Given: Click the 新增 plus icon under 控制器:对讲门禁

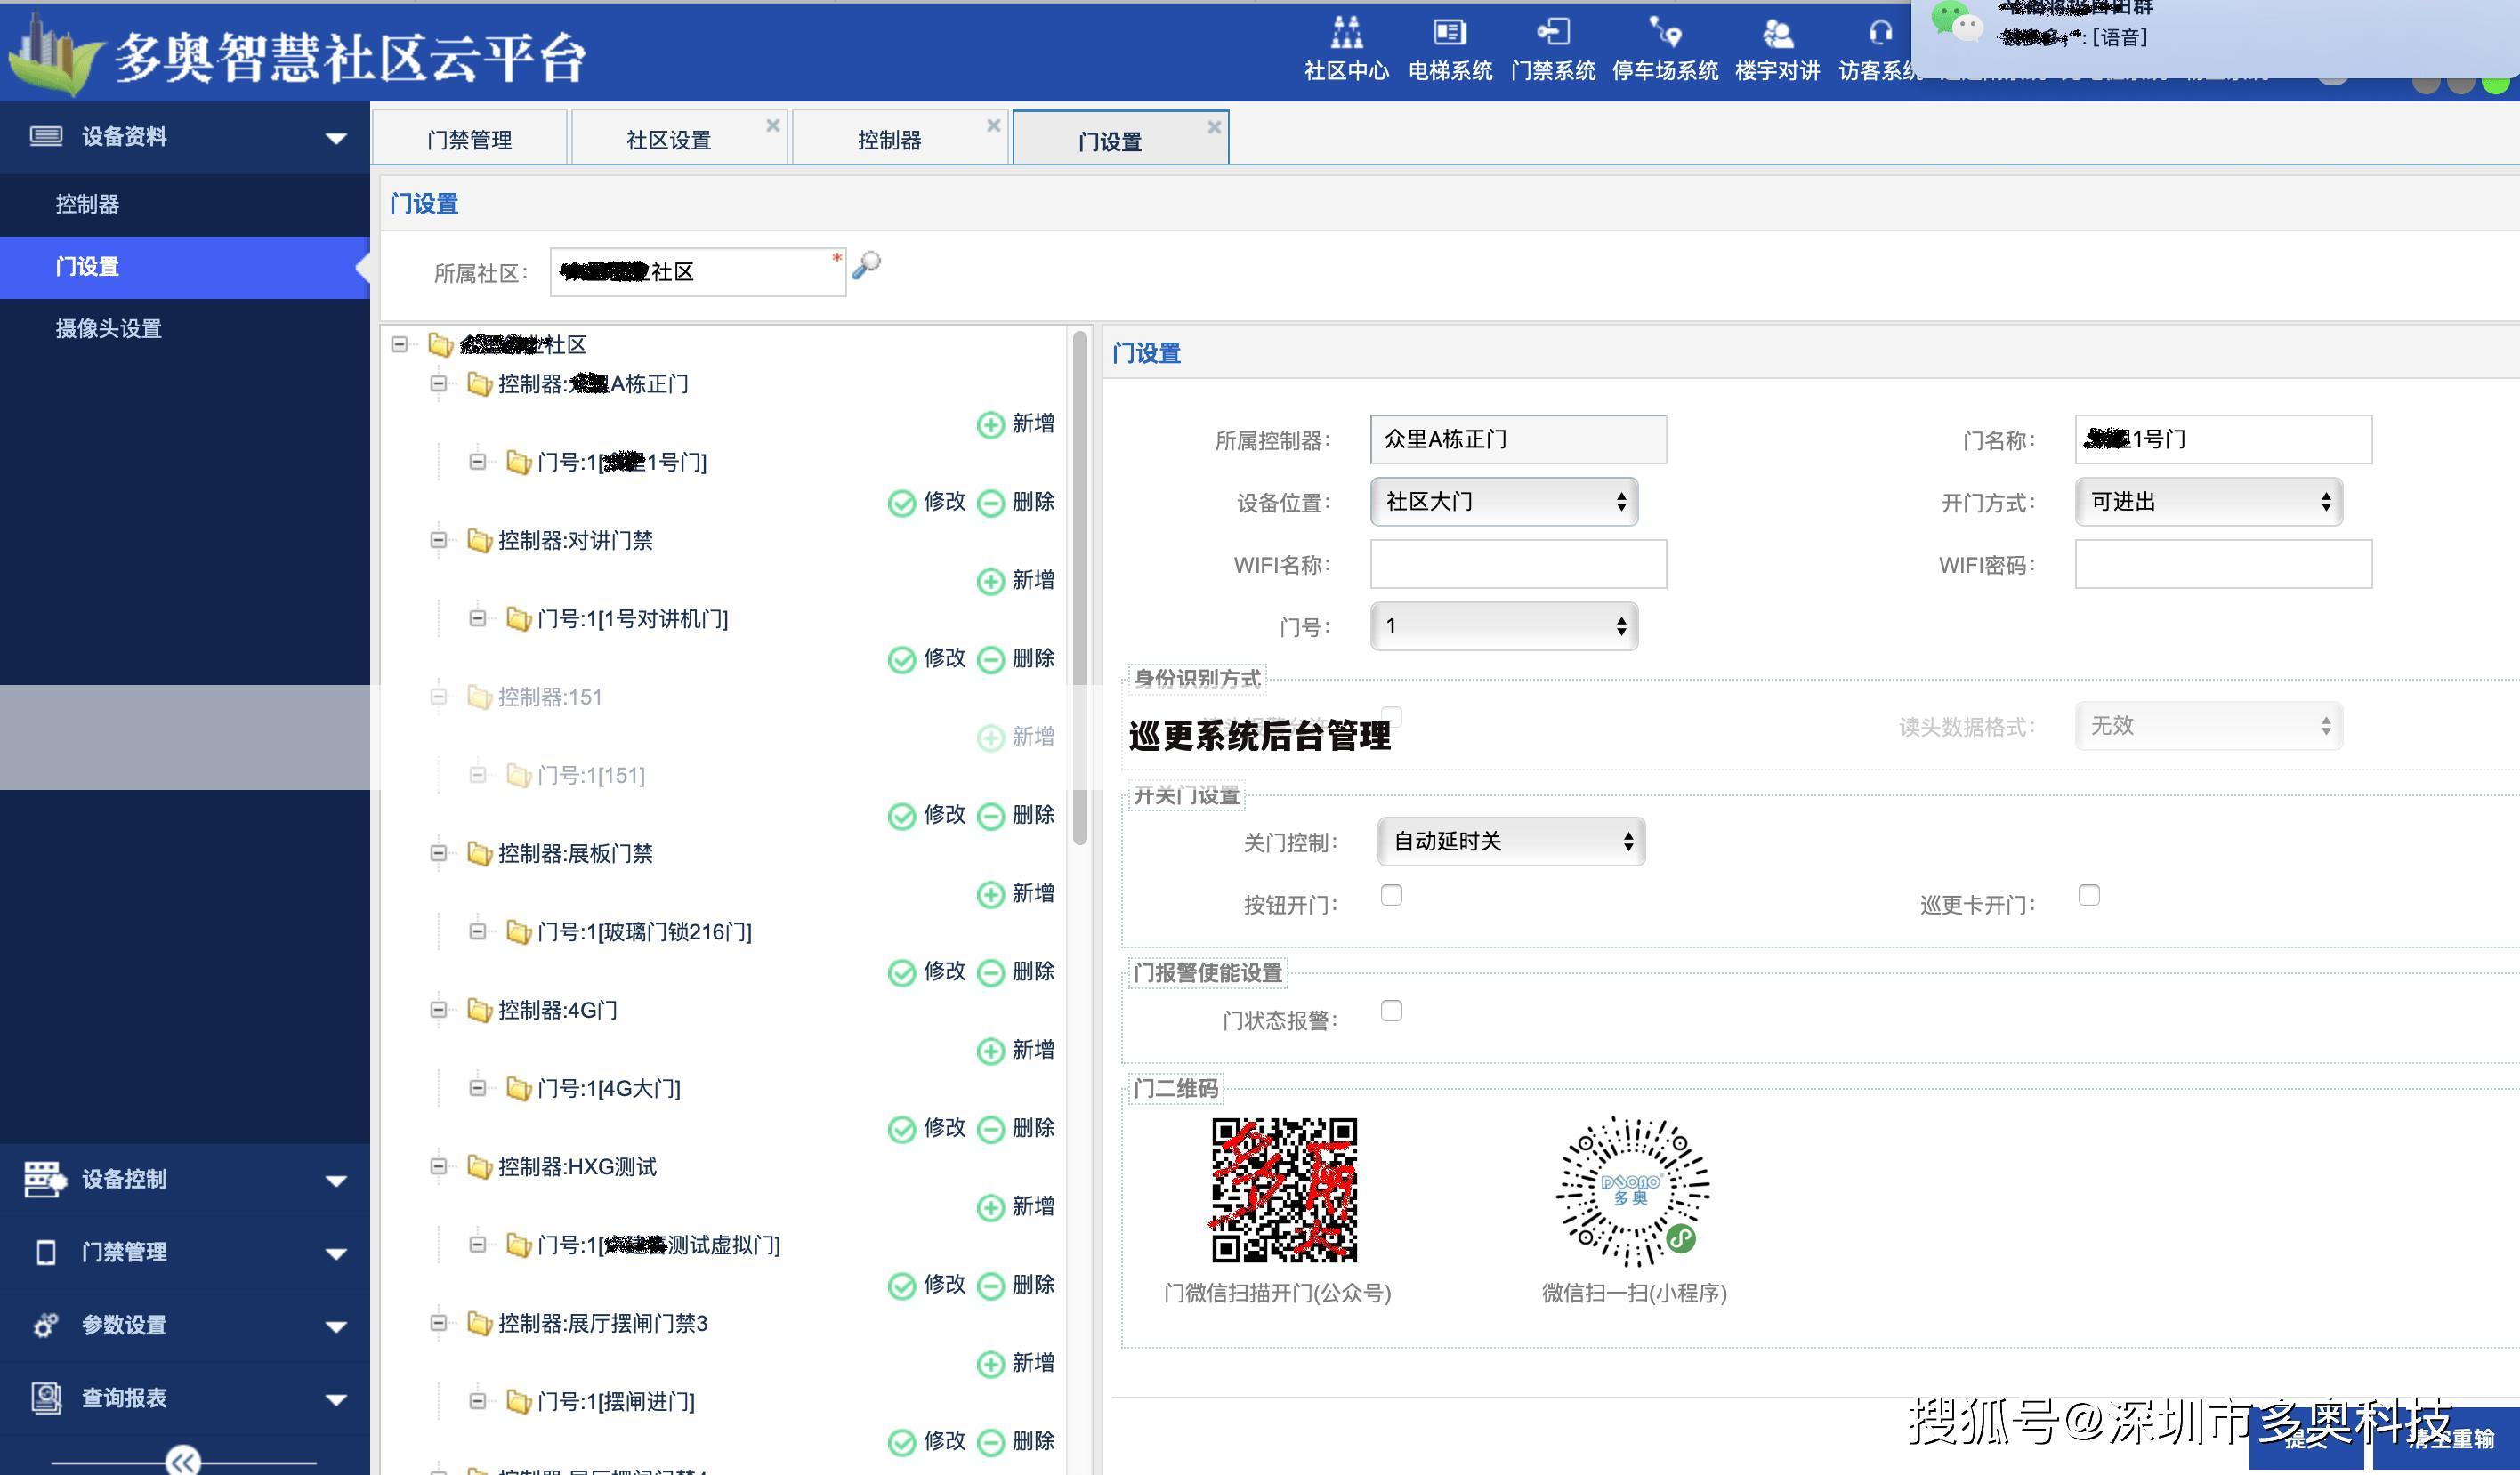Looking at the screenshot, I should [x=990, y=581].
